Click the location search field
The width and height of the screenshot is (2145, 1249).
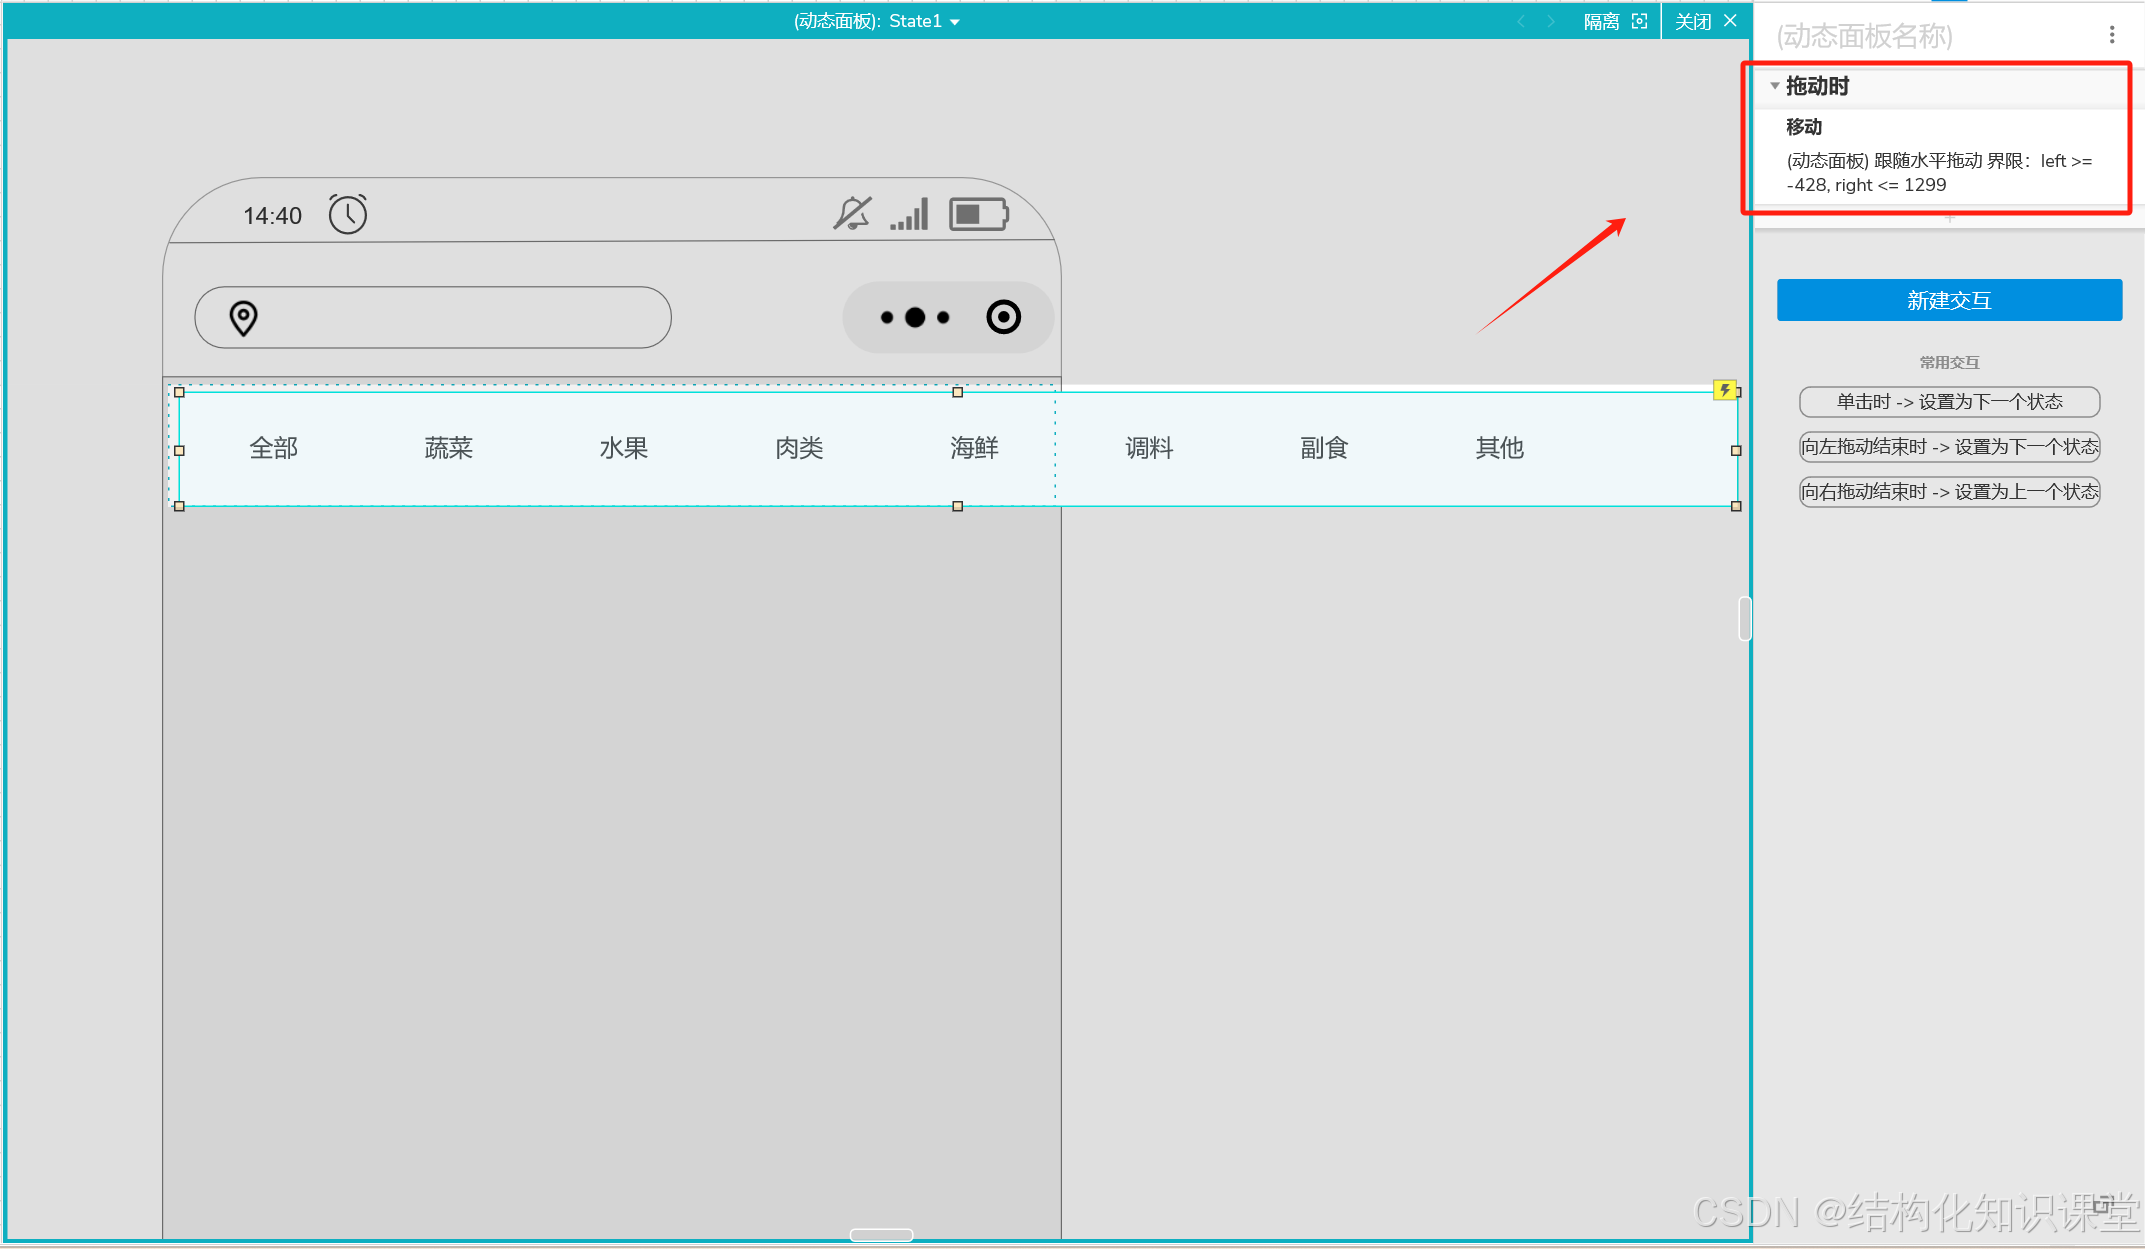point(433,318)
